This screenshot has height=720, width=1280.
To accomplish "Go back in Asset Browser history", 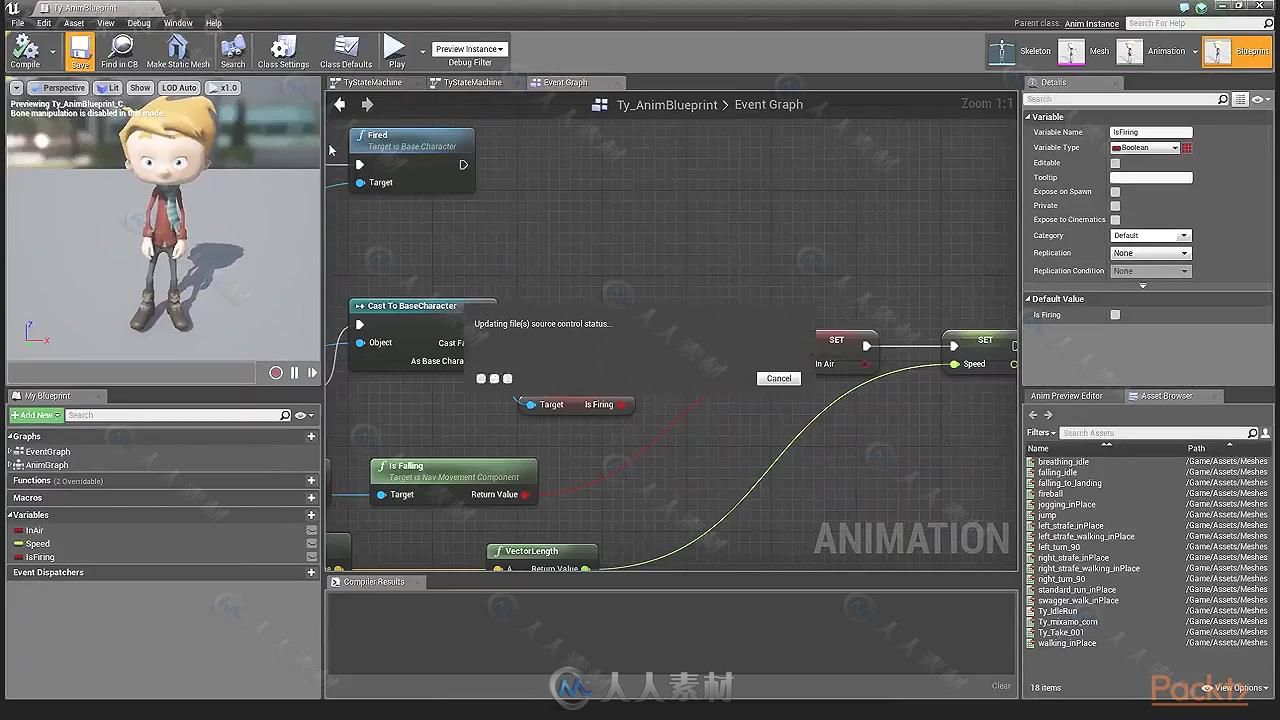I will 1035,415.
